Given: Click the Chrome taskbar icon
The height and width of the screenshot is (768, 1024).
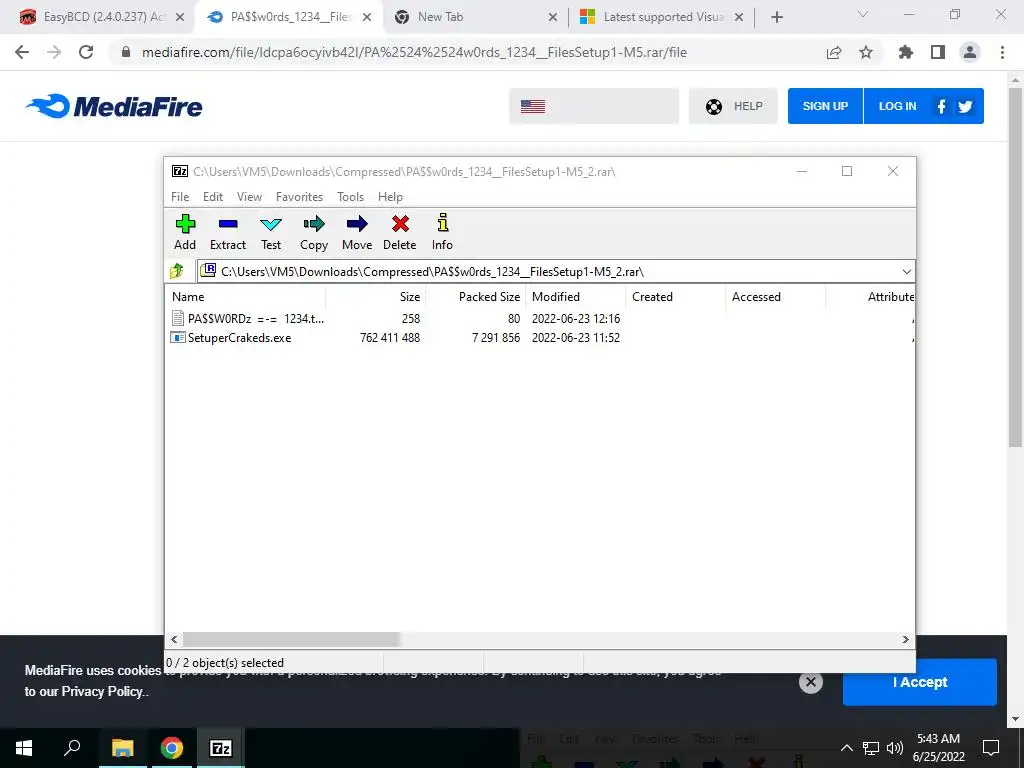Looking at the screenshot, I should 172,748.
